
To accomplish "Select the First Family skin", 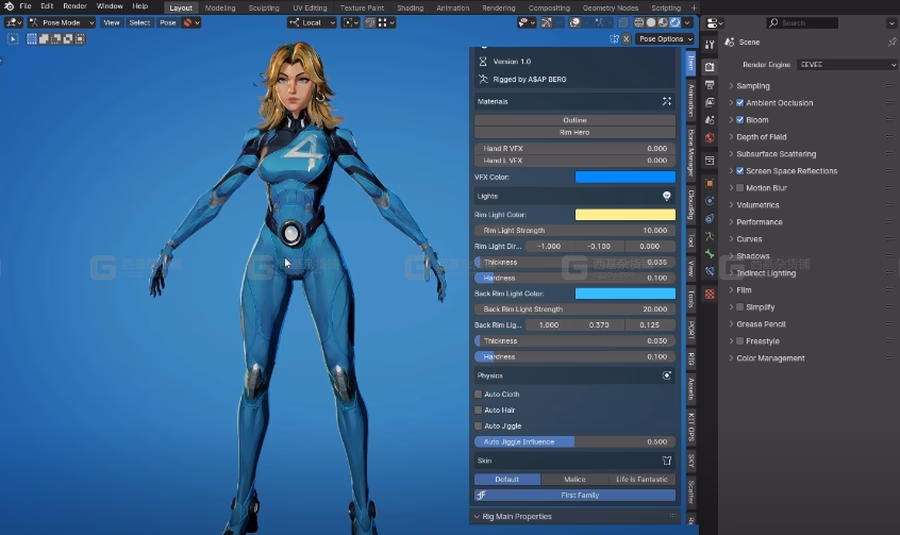I will [x=575, y=495].
